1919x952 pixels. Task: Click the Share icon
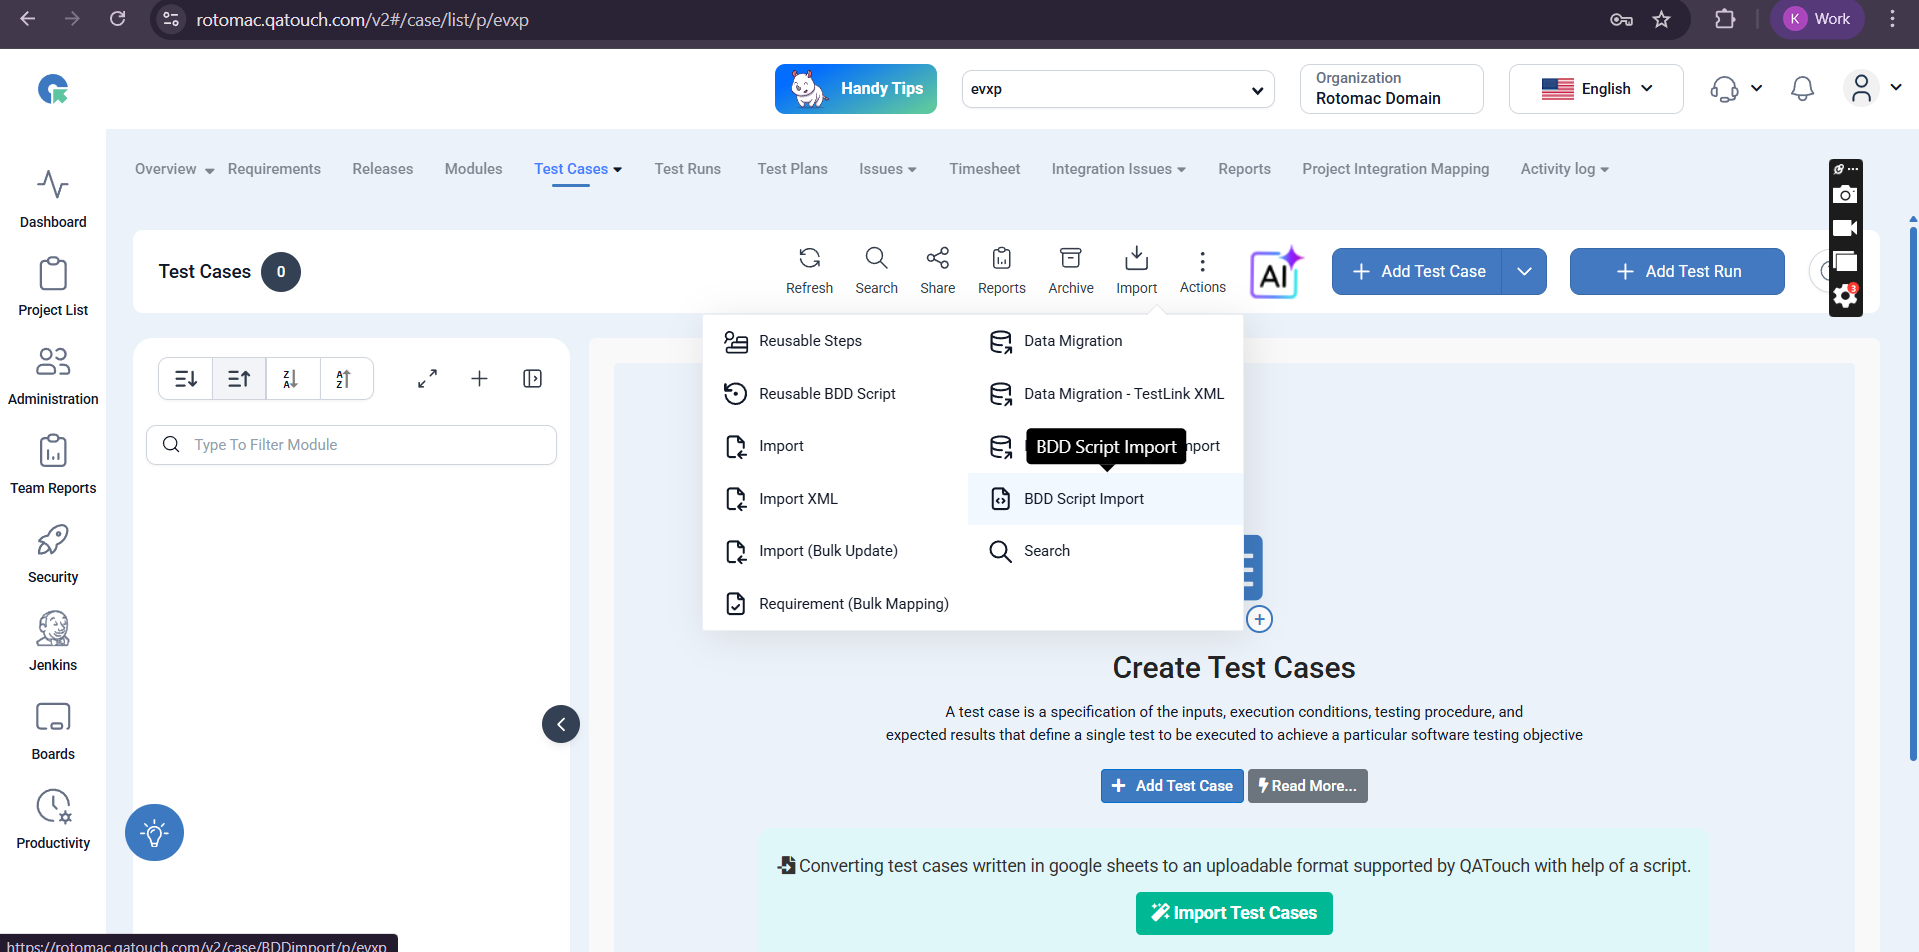(937, 271)
